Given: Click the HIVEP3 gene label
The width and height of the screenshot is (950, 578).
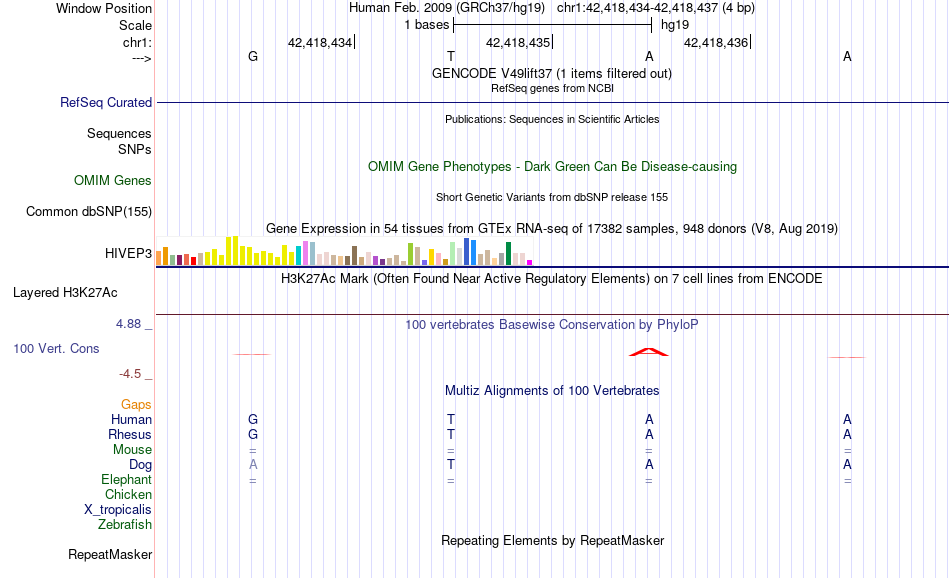Looking at the screenshot, I should coord(128,253).
